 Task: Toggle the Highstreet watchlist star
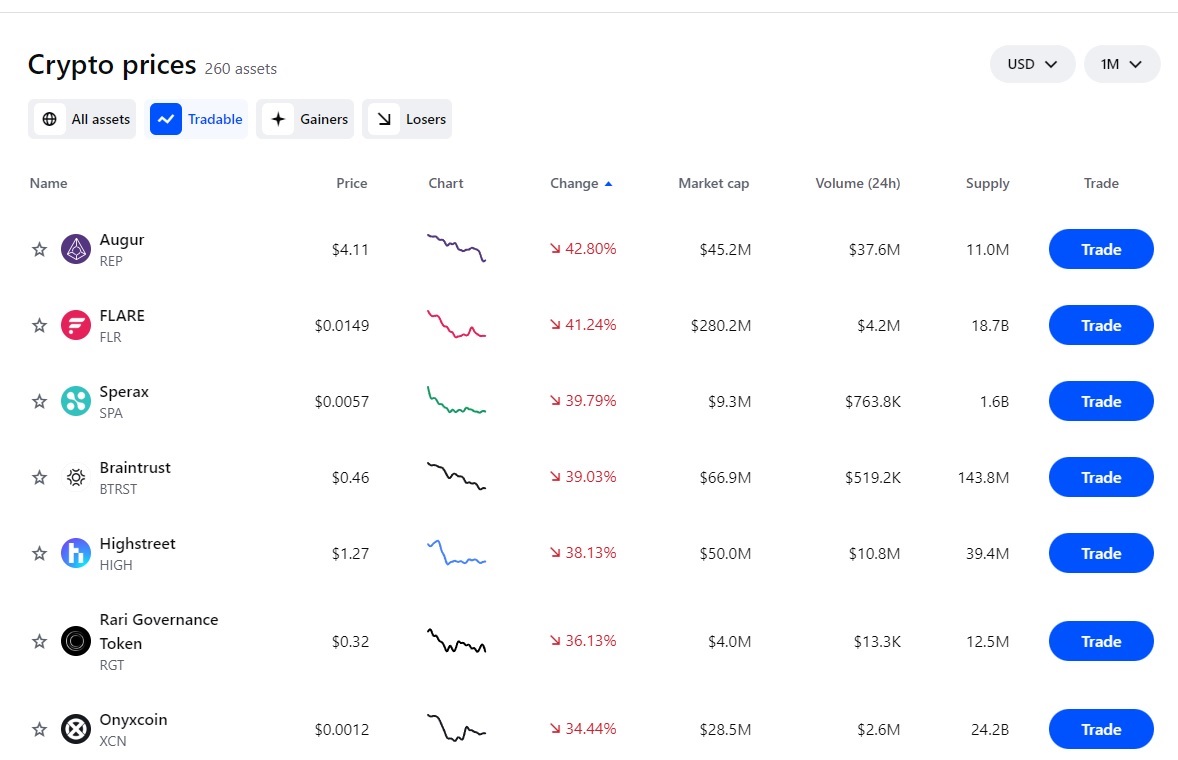point(39,553)
